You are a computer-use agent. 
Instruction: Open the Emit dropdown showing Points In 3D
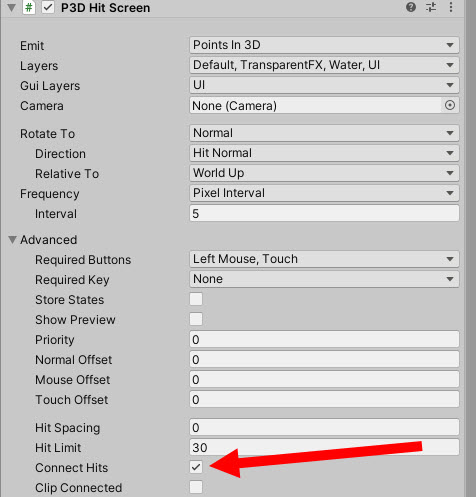(324, 45)
